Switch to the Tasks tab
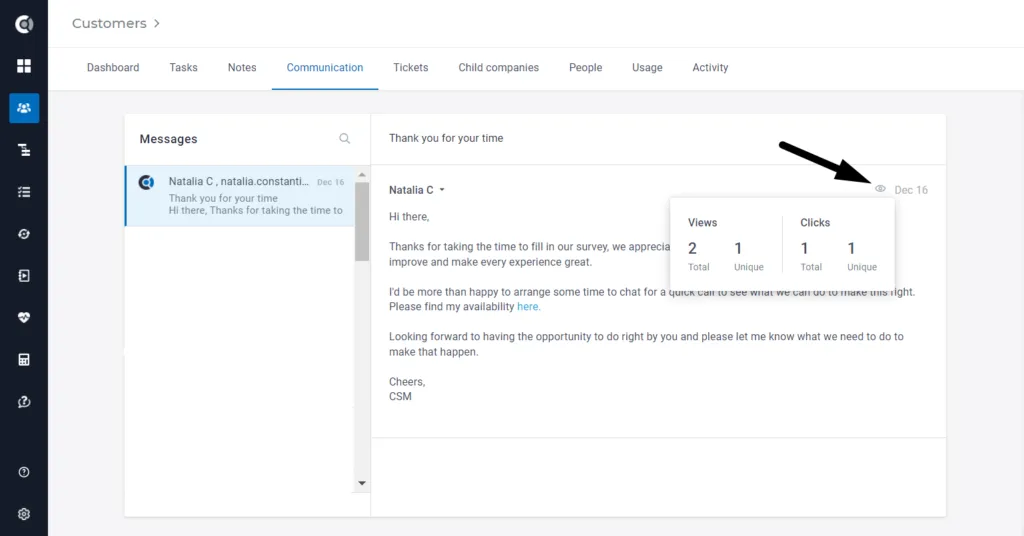Image resolution: width=1024 pixels, height=536 pixels. [184, 67]
